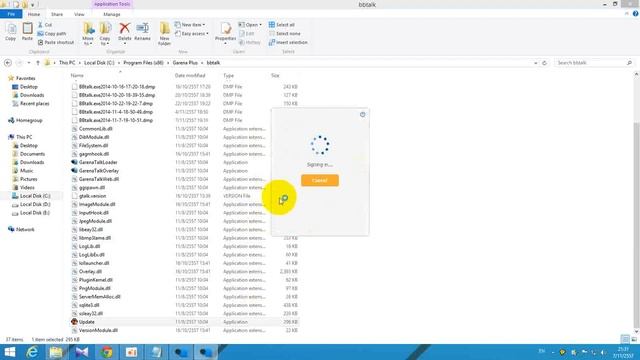This screenshot has width=640, height=360.
Task: Click the small icon atop sign-in dialog
Action: (x=362, y=115)
